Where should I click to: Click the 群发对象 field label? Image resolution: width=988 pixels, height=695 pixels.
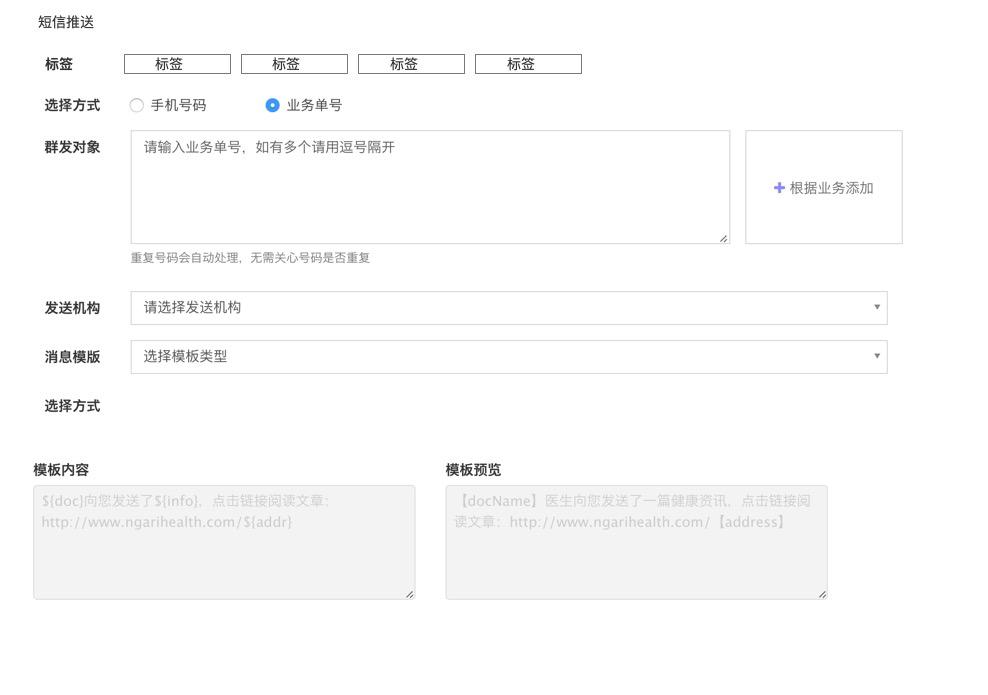(72, 147)
